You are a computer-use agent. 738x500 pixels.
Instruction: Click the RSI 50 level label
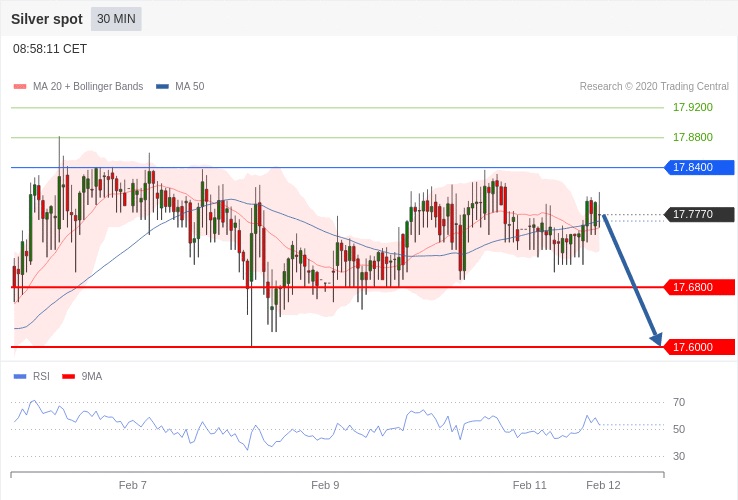[679, 429]
